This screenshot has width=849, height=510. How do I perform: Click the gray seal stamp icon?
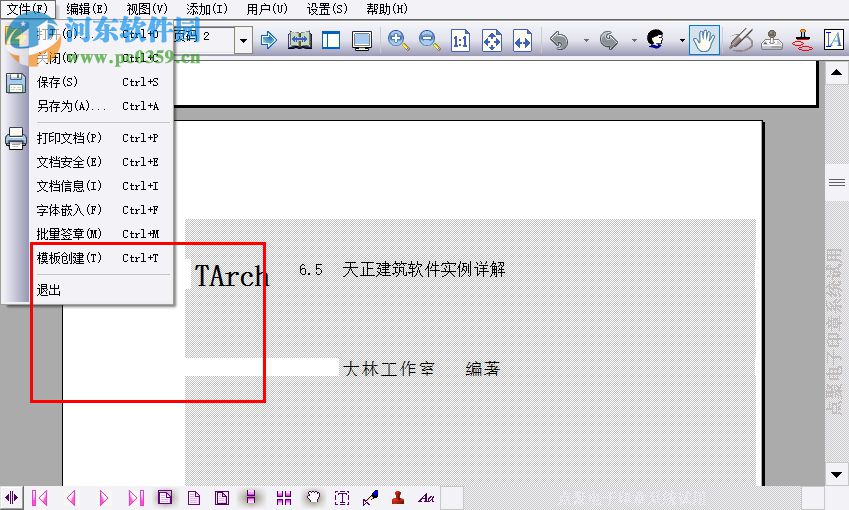(x=772, y=40)
